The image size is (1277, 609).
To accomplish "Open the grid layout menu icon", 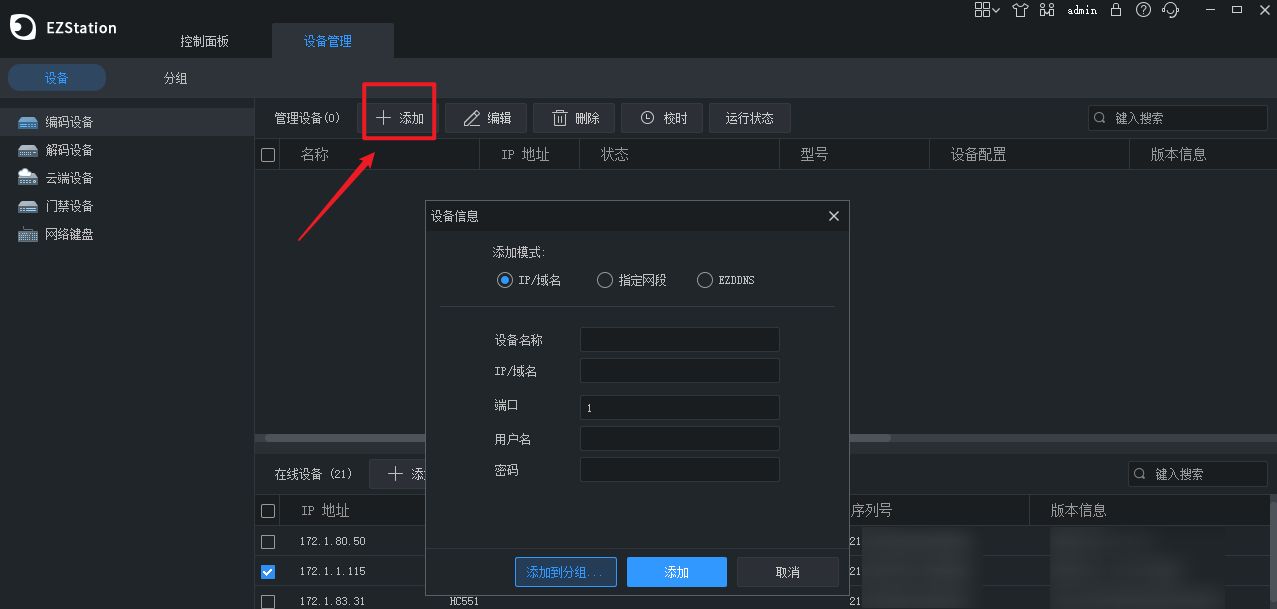I will (x=987, y=10).
